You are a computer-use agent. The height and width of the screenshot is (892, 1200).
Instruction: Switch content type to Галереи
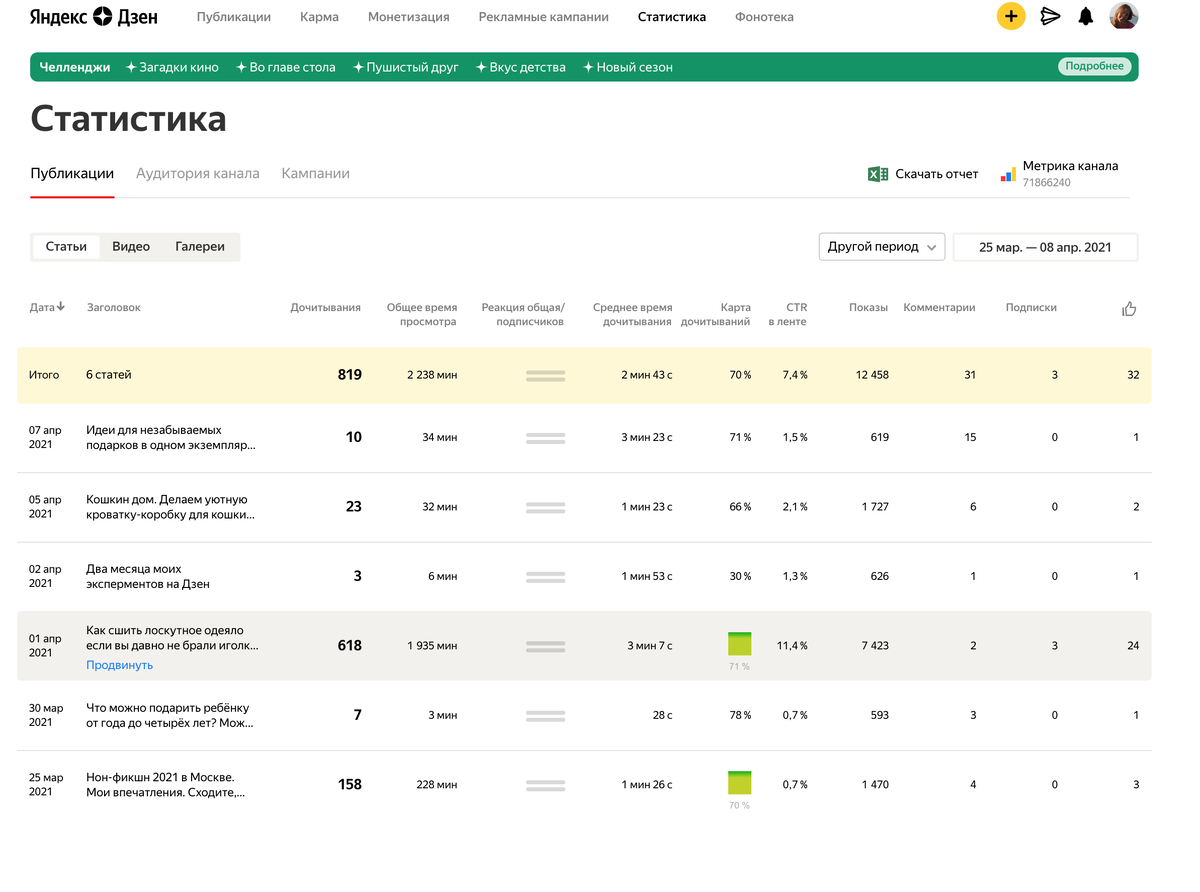pyautogui.click(x=200, y=247)
